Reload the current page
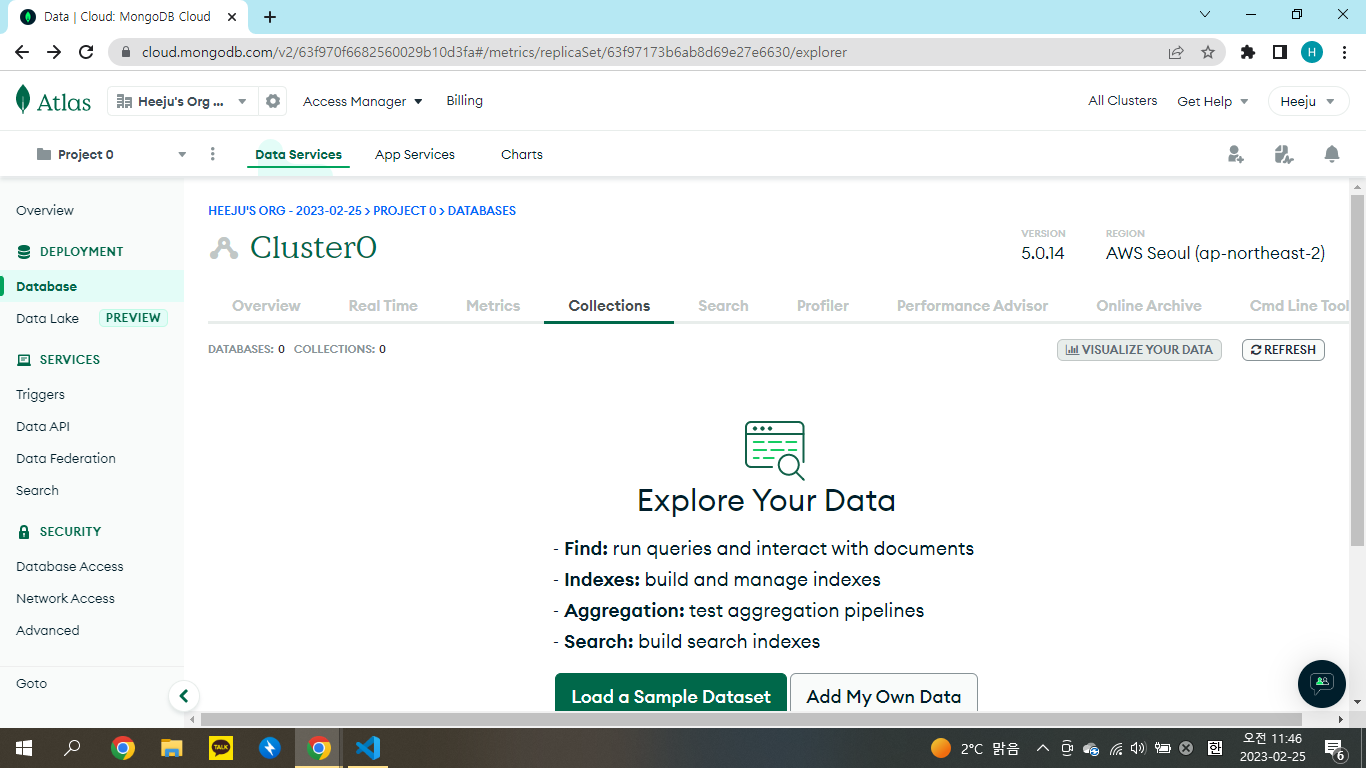 (x=86, y=52)
